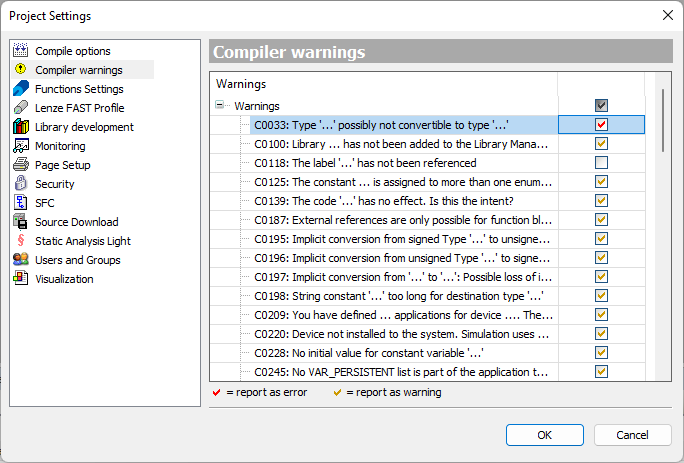The image size is (684, 463).
Task: Open Functions Settings page
Action: tap(79, 89)
